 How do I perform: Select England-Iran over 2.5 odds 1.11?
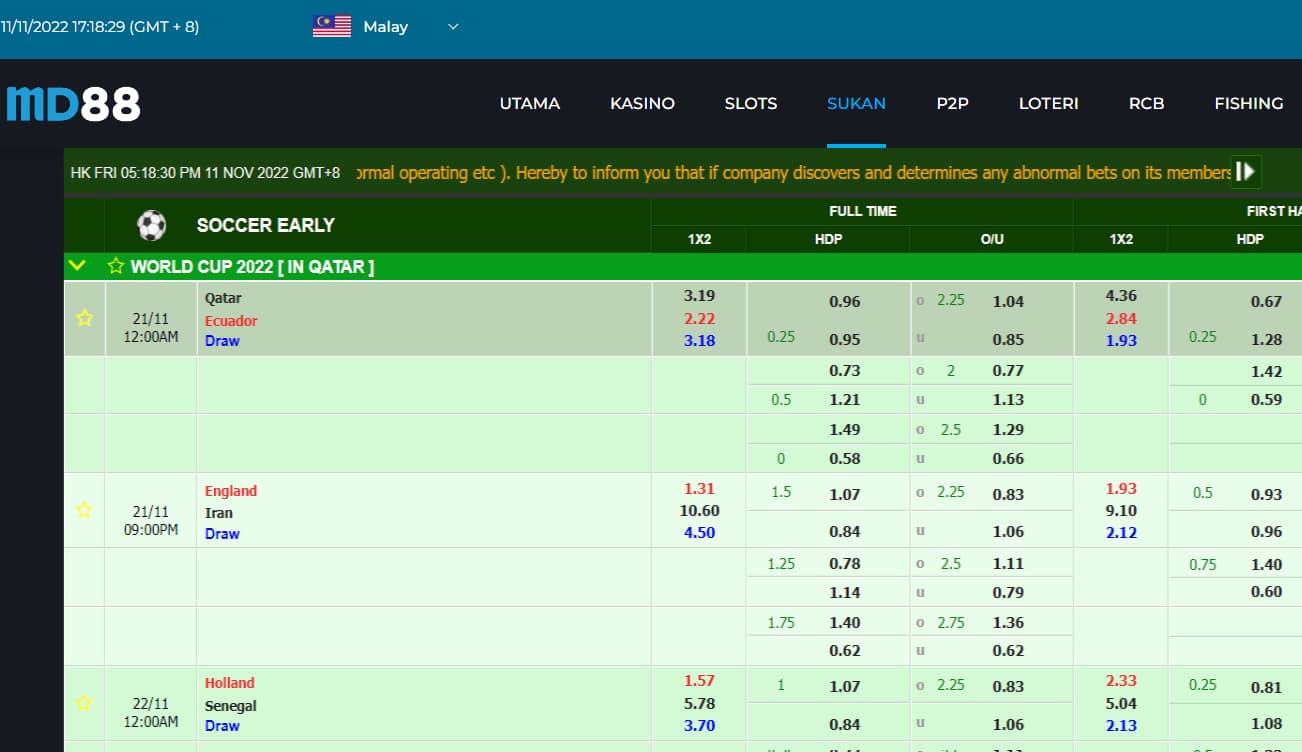[1008, 564]
